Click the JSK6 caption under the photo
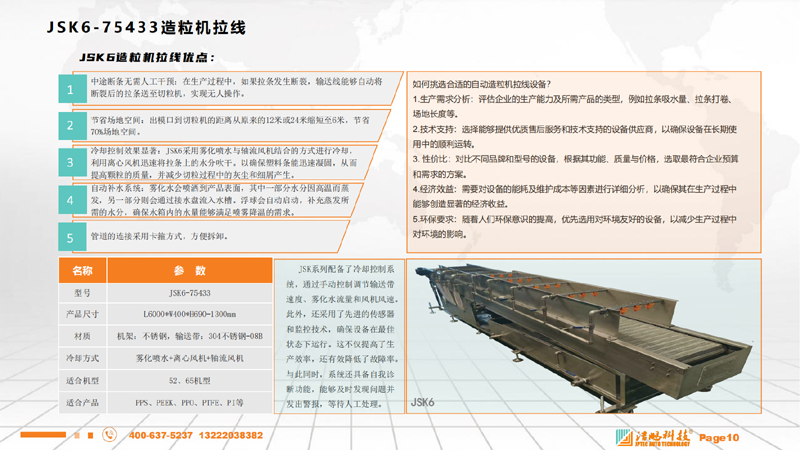Screen dimensions: 800x450 tap(422, 402)
